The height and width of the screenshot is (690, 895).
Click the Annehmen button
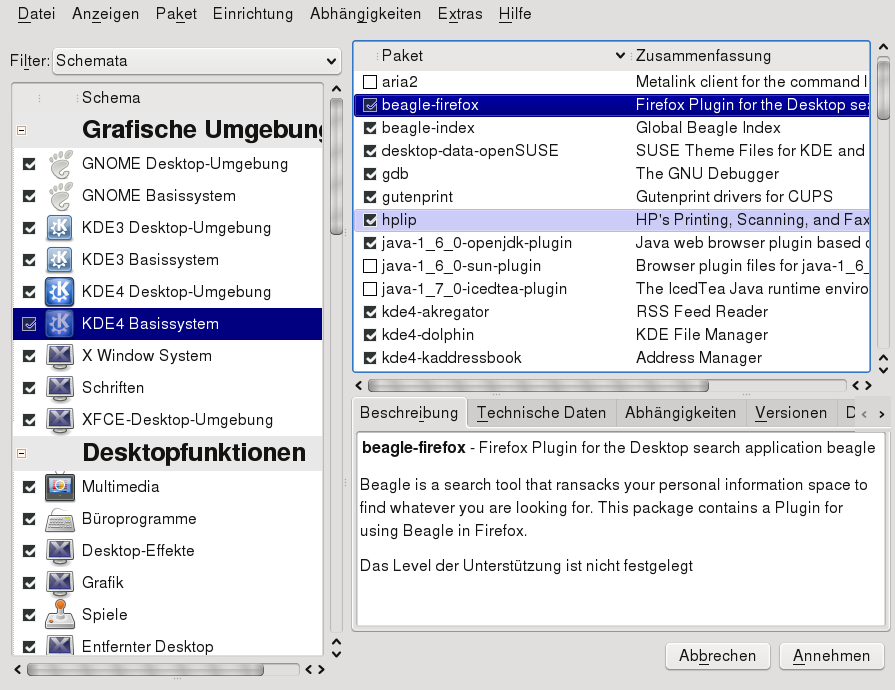coord(831,656)
